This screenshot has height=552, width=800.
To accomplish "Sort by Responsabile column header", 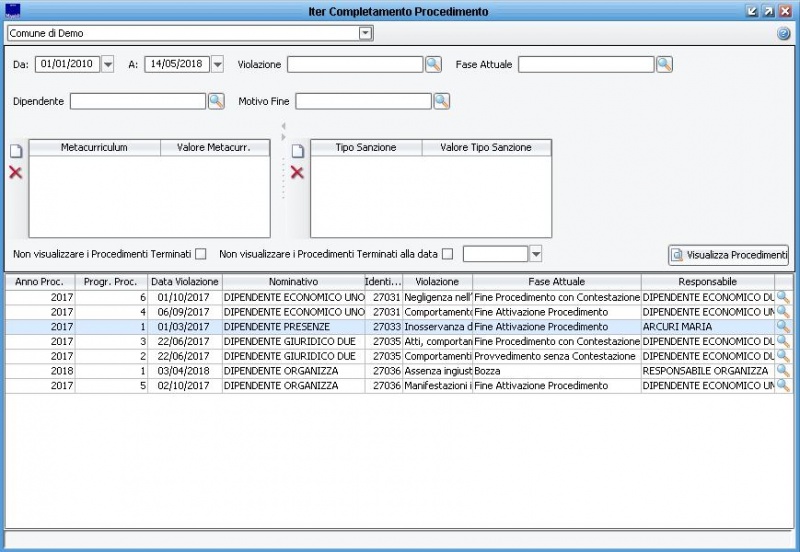I will [708, 282].
